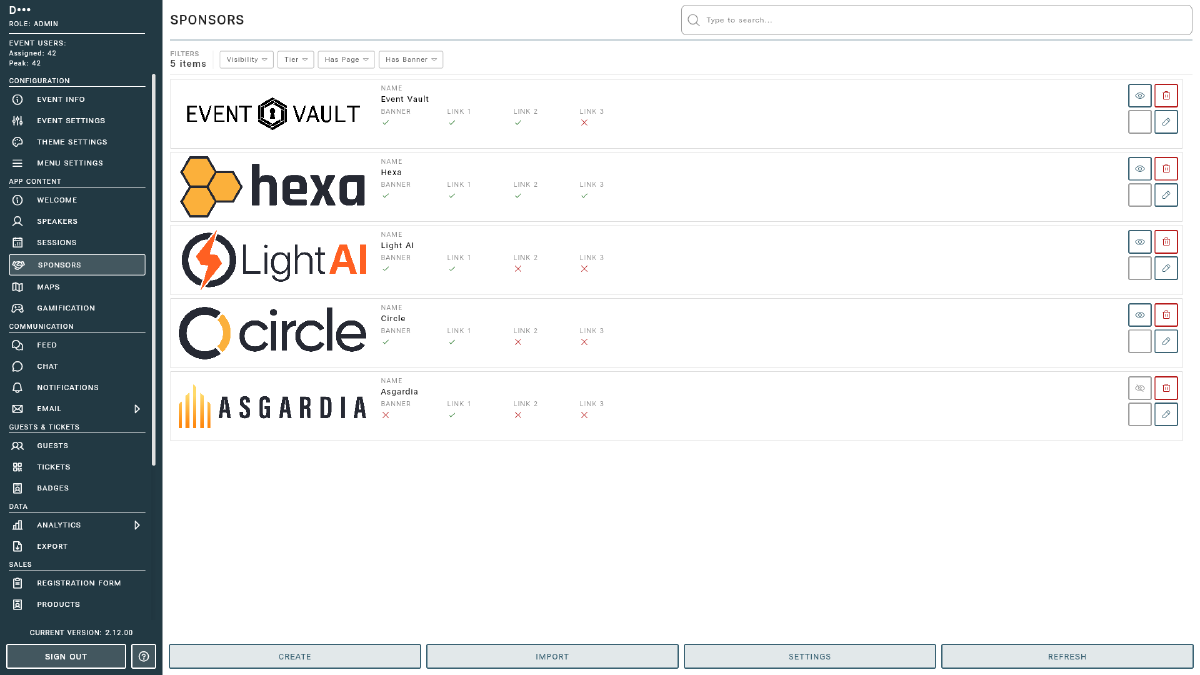Open the Welcome page section
The image size is (1200, 675).
(x=77, y=200)
